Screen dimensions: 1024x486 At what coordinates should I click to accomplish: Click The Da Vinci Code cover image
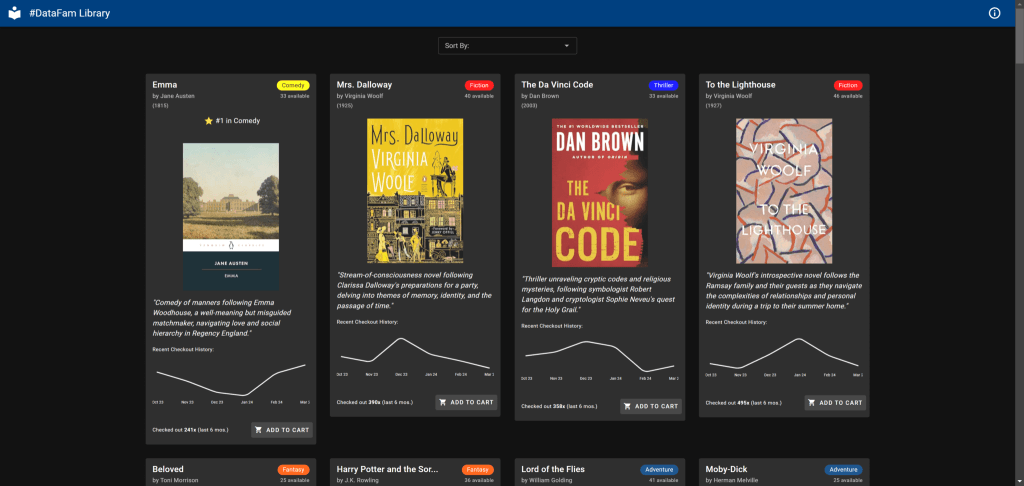pyautogui.click(x=600, y=192)
